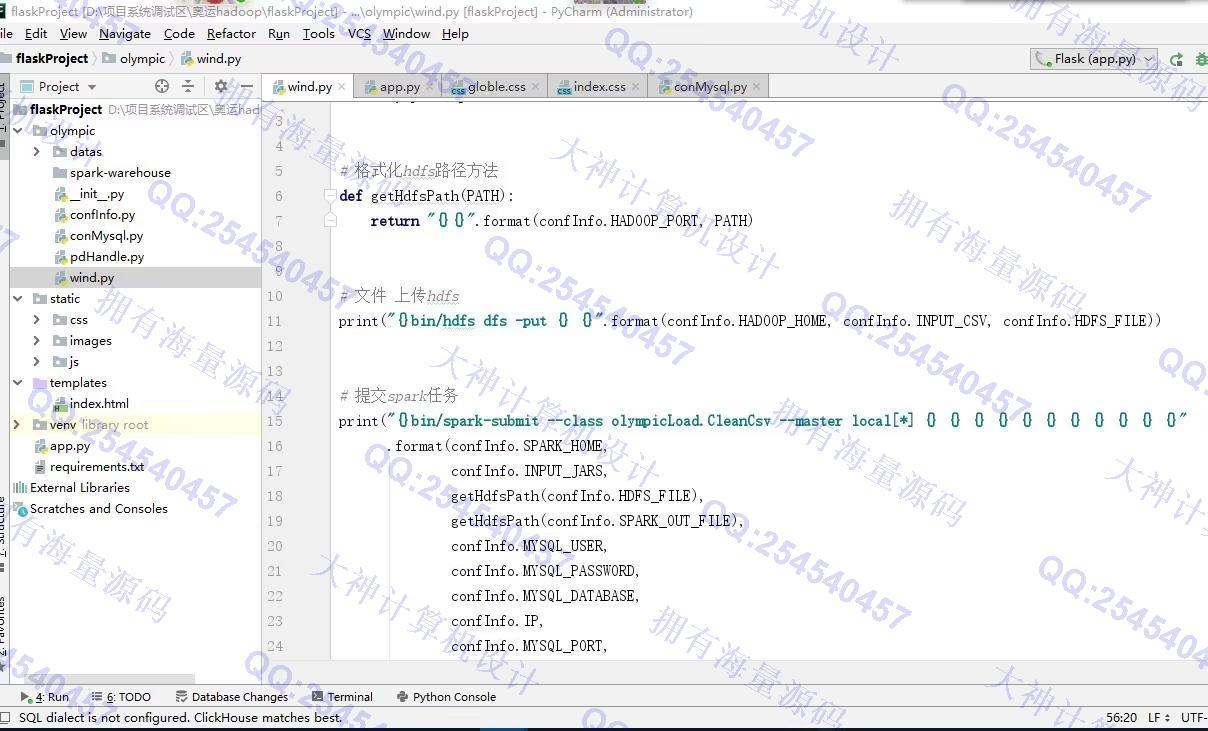The height and width of the screenshot is (731, 1208).
Task: Start debugging with the bug icon
Action: (1201, 59)
